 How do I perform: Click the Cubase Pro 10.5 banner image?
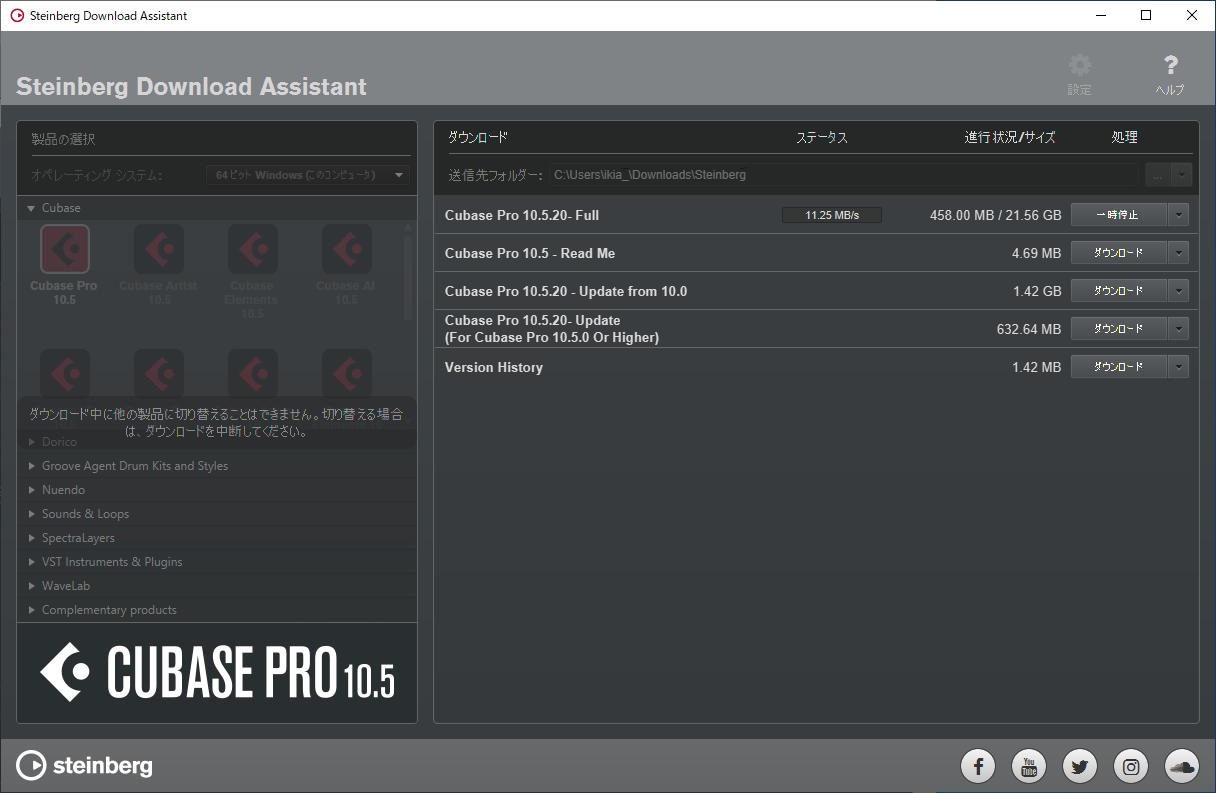[217, 672]
